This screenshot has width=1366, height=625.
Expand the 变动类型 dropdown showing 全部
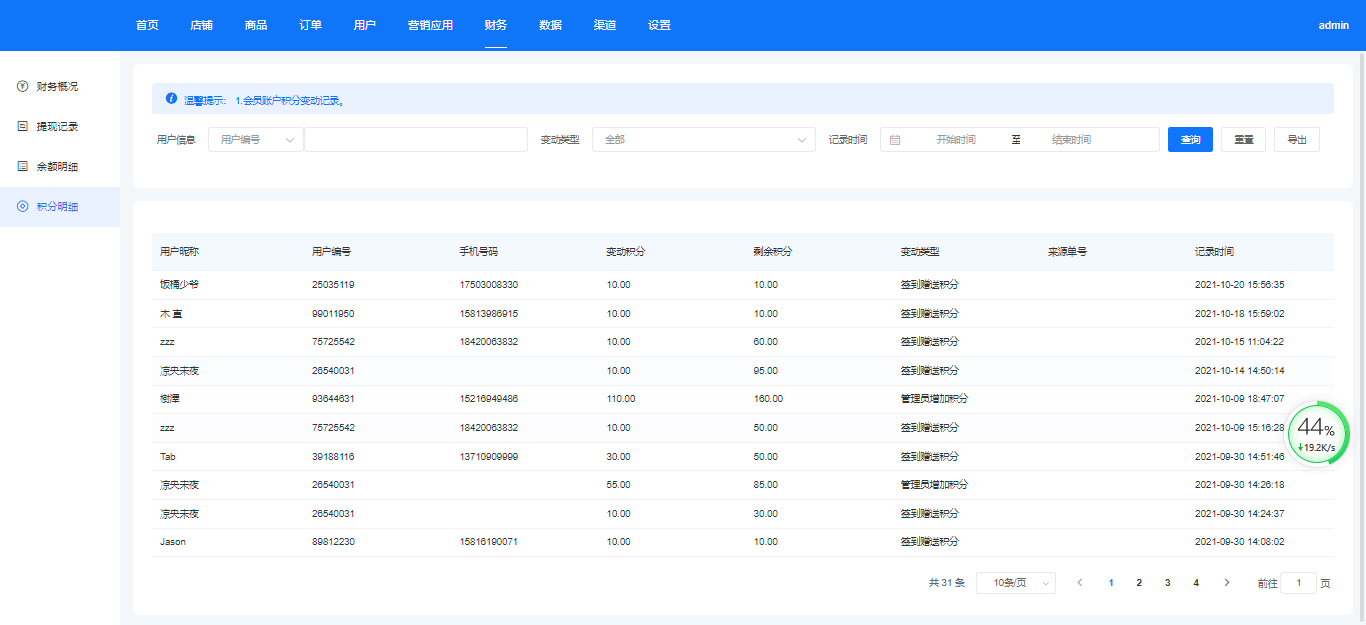click(704, 140)
